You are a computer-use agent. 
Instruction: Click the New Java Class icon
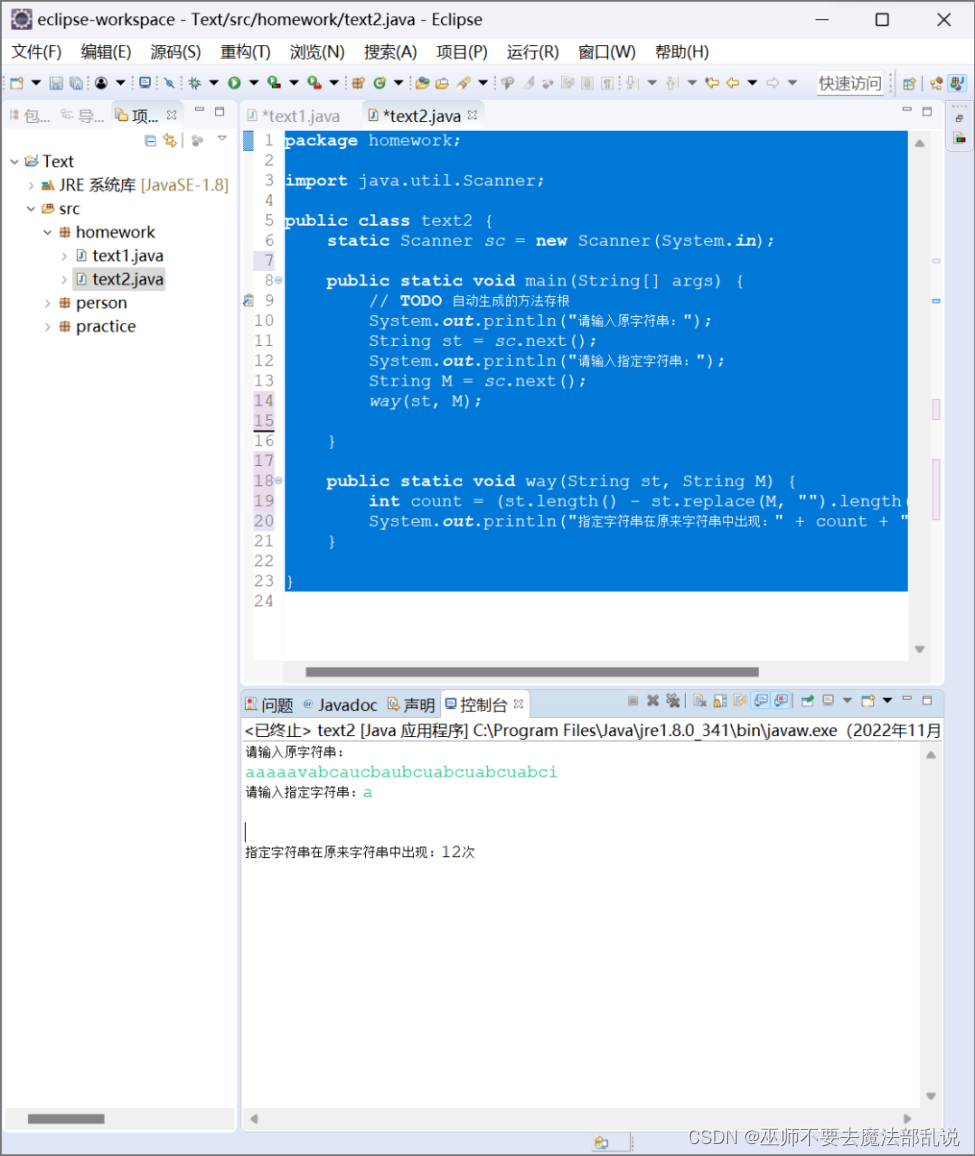point(380,83)
